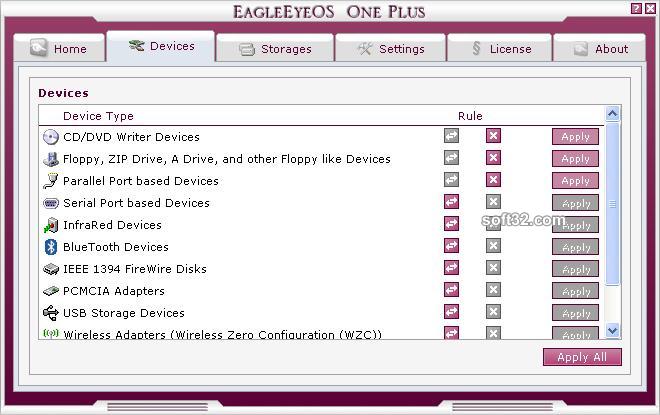Set block rule for CD/DVD Writer Devices
Screen dimensions: 660x415
493,136
